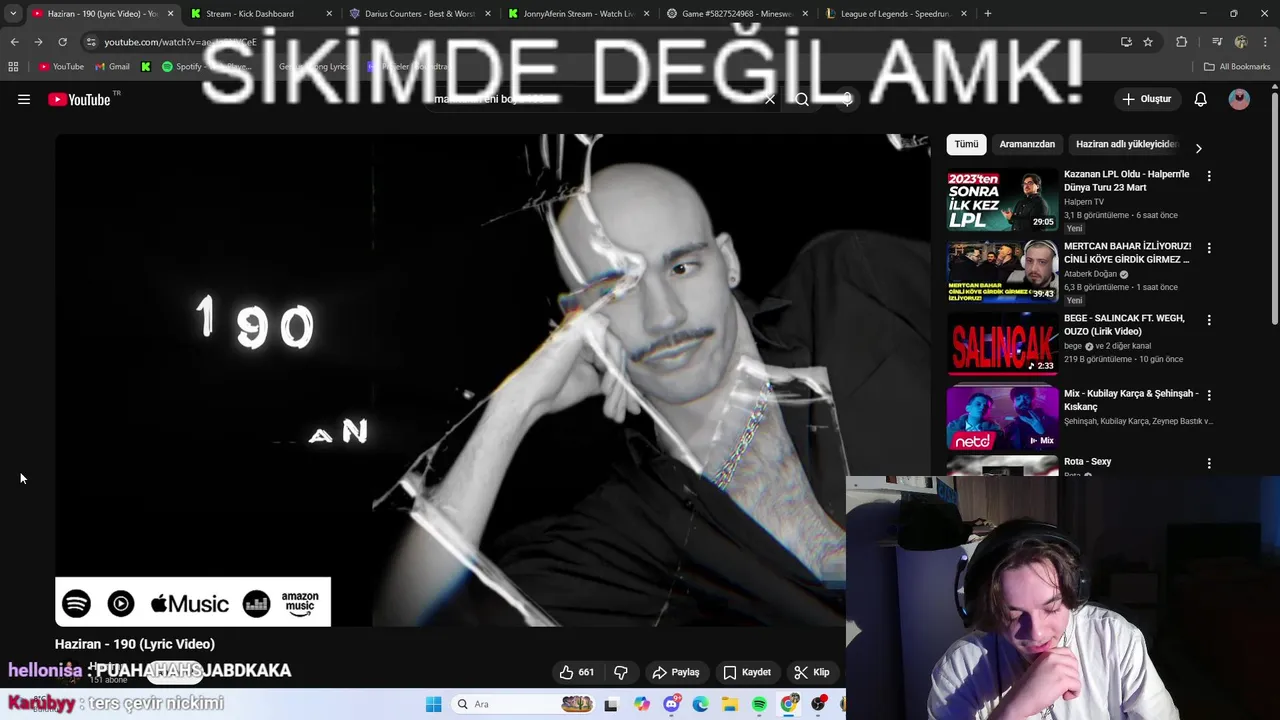Clear the YouTube search box text
Screen dimensions: 1280x720
pyautogui.click(x=770, y=99)
